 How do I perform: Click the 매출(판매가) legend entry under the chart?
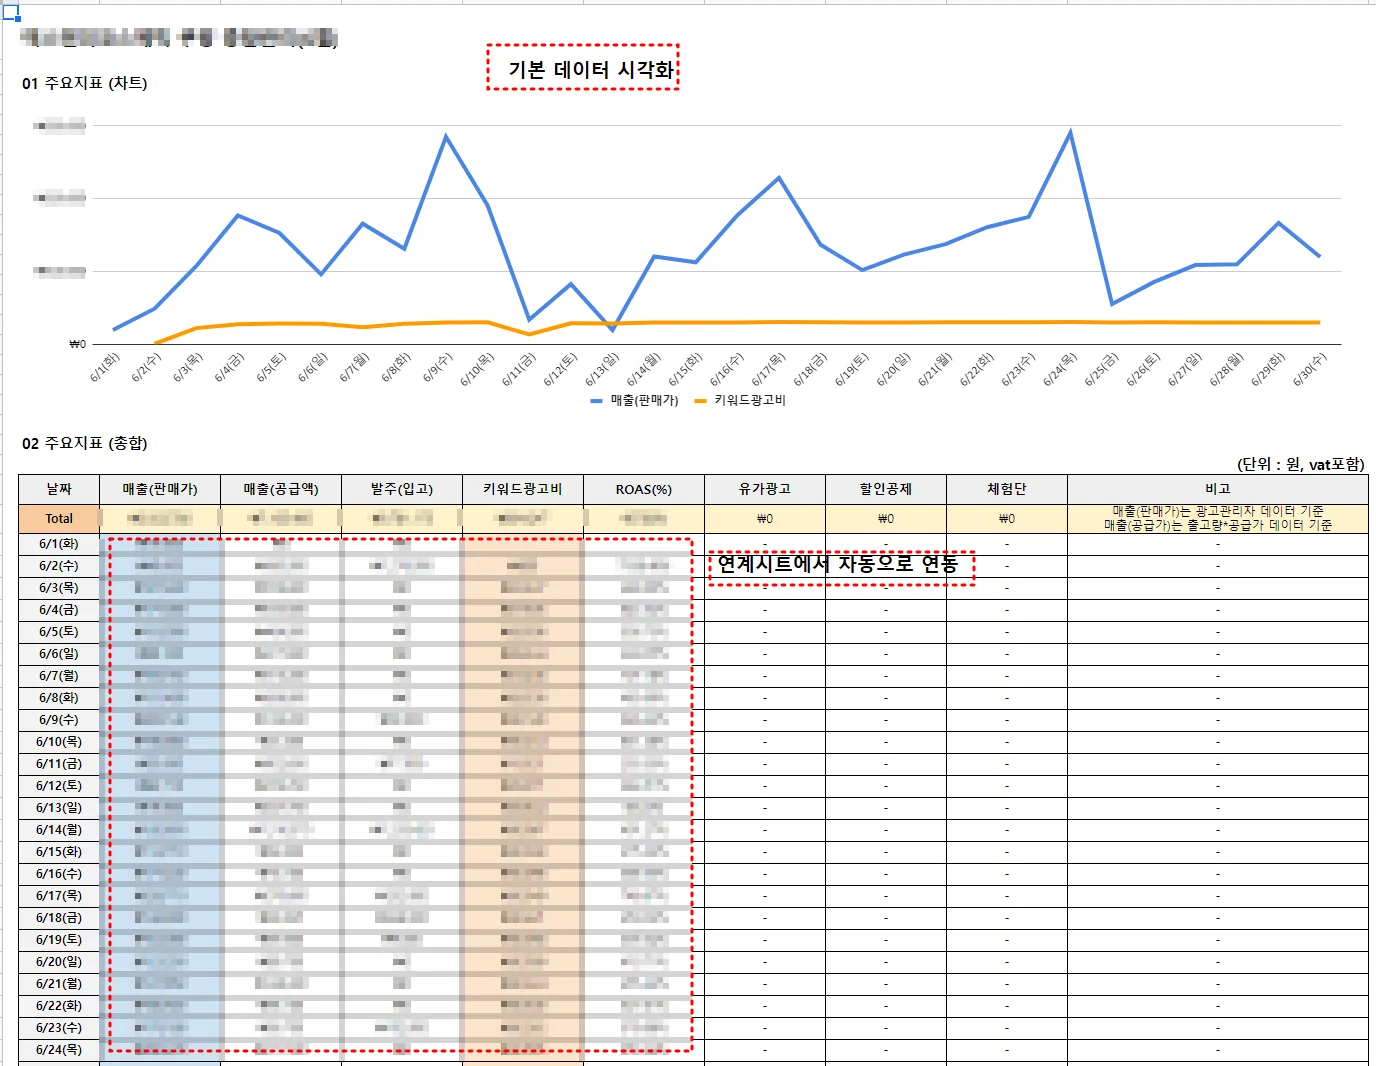[x=635, y=400]
